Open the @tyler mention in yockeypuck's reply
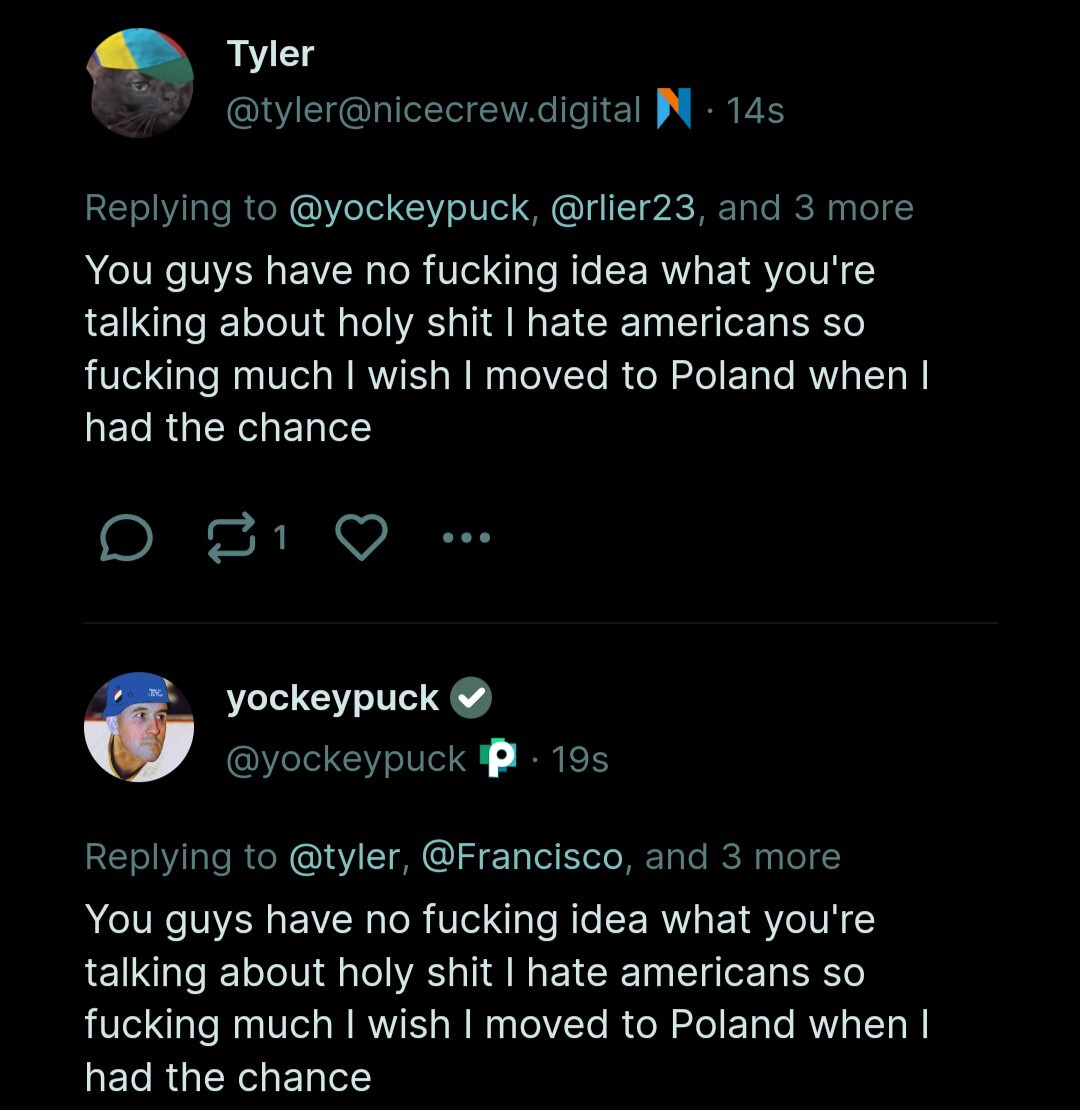Viewport: 1080px width, 1110px height. click(345, 857)
